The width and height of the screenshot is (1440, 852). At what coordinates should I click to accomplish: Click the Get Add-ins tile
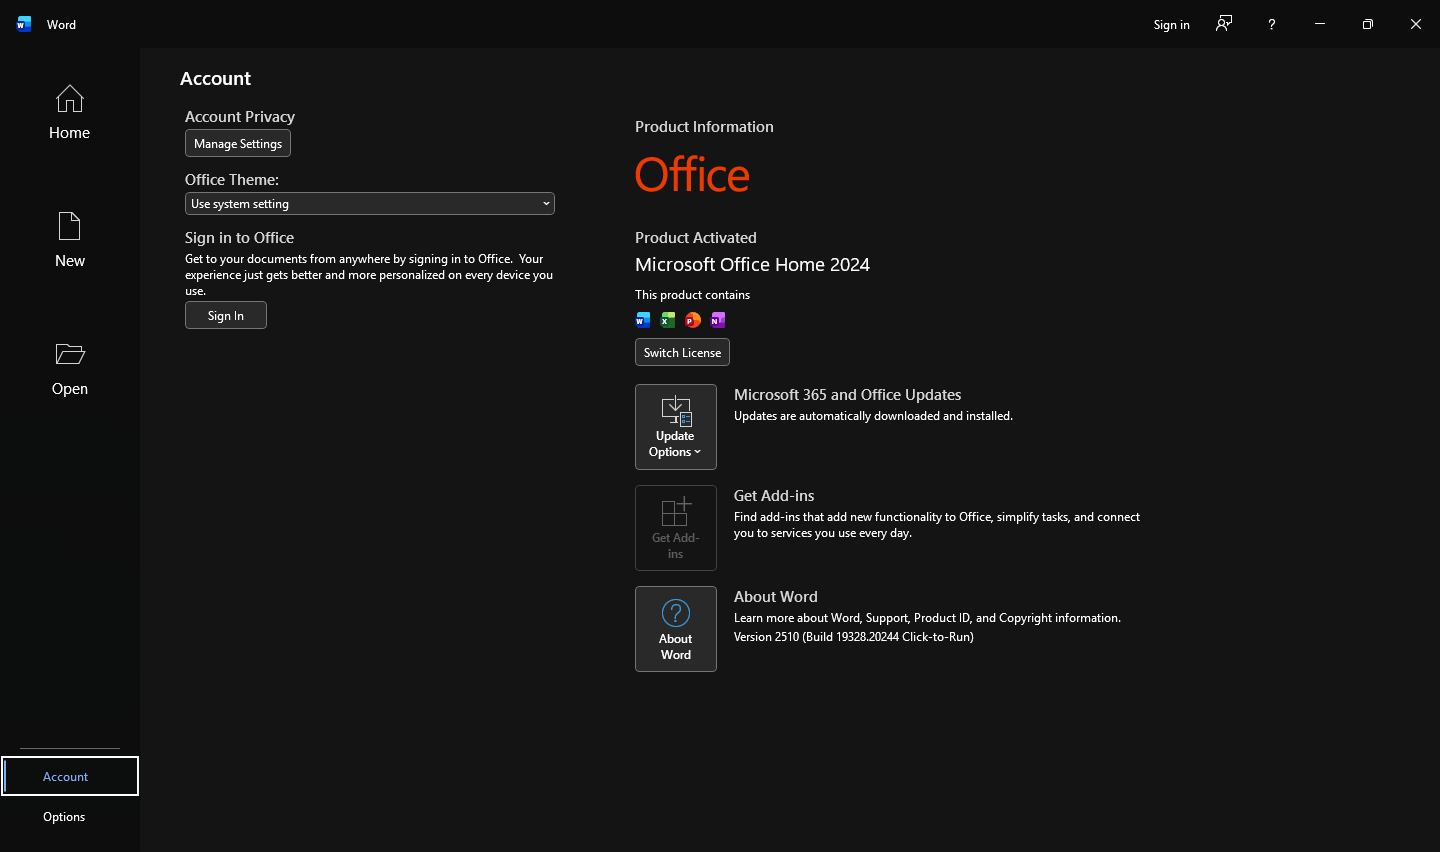676,528
